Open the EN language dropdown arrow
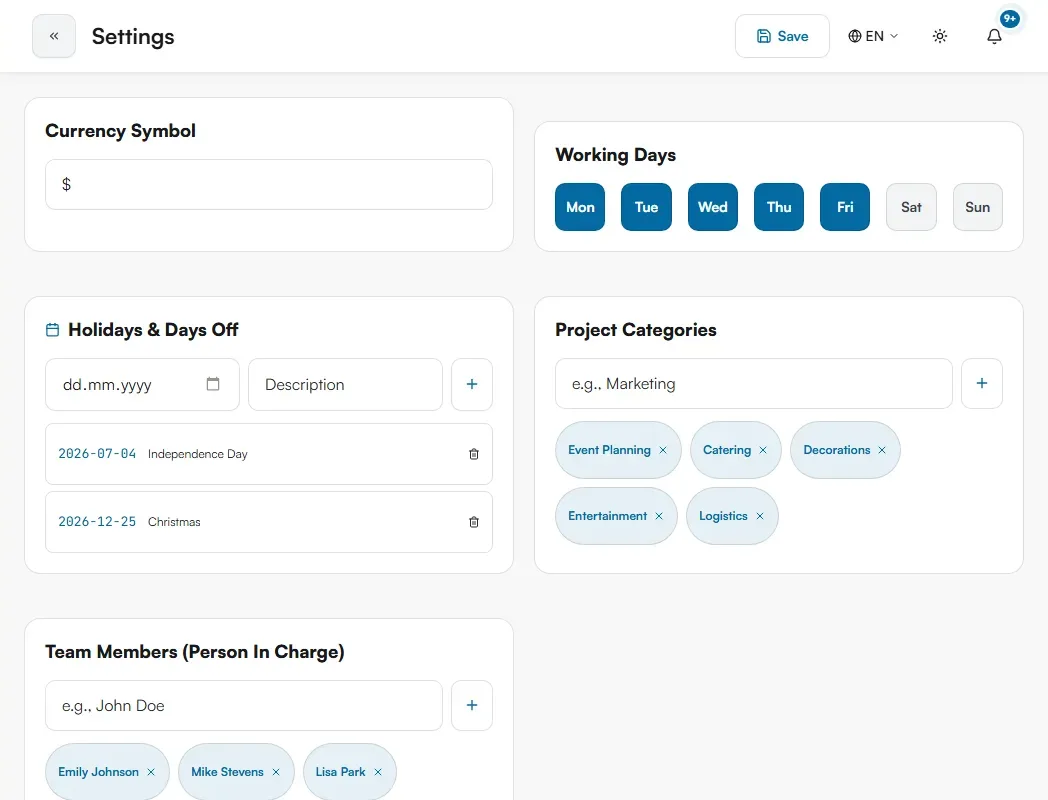 point(894,36)
